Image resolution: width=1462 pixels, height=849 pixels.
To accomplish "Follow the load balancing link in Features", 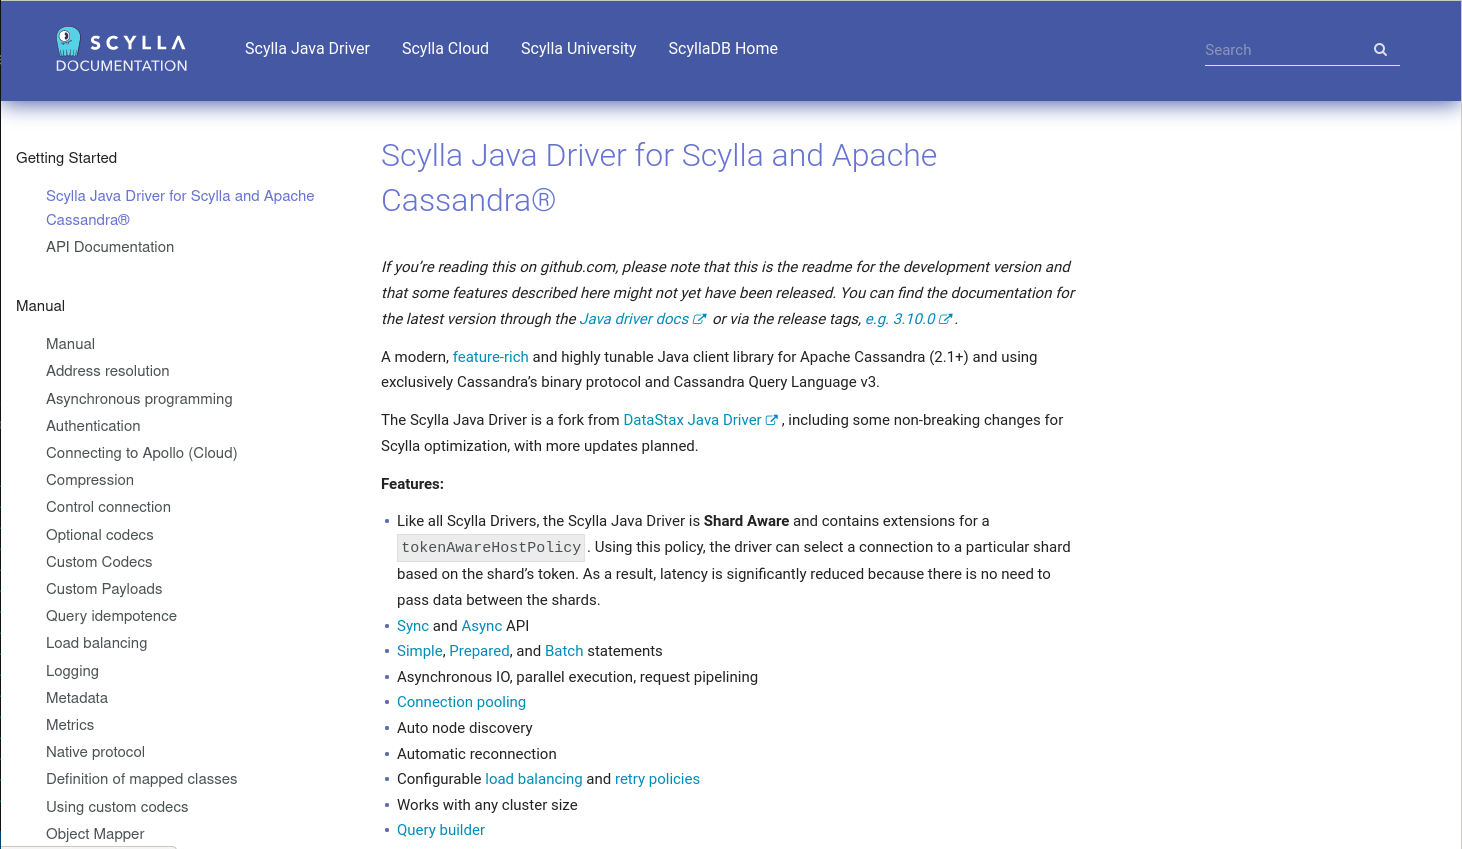I will pos(533,779).
